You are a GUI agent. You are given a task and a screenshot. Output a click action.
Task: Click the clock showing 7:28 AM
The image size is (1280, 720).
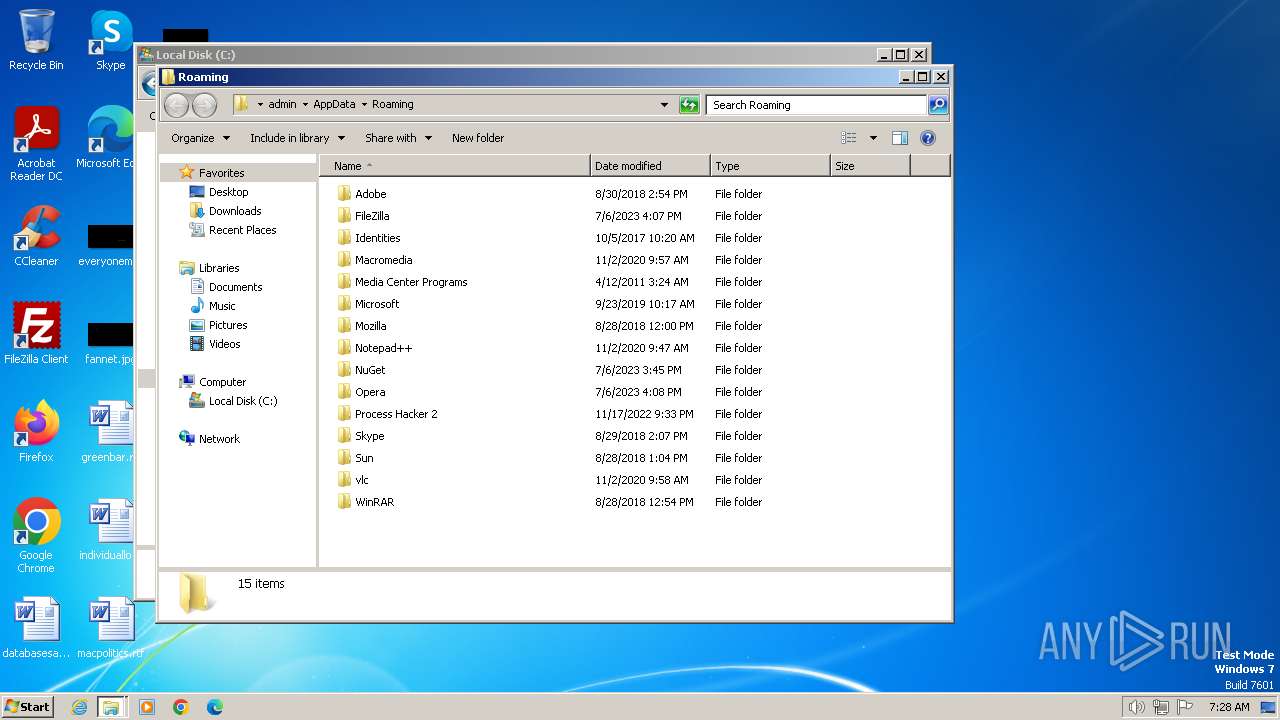click(x=1229, y=707)
